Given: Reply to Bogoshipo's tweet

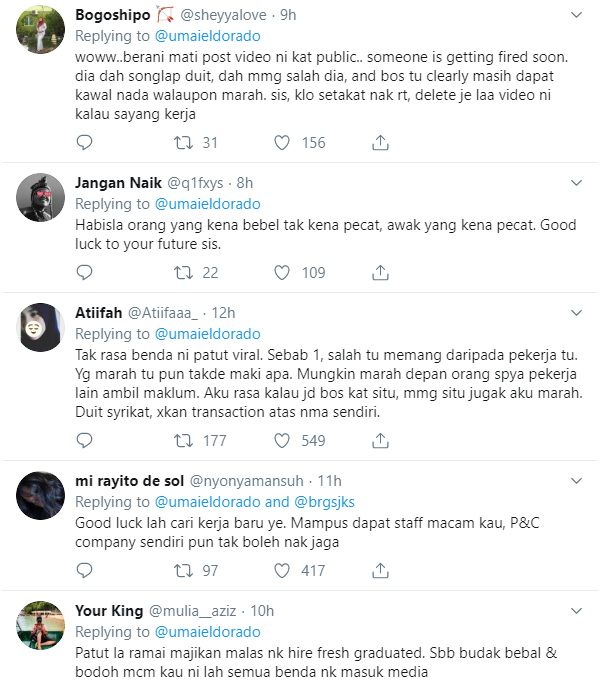Looking at the screenshot, I should click(x=85, y=143).
